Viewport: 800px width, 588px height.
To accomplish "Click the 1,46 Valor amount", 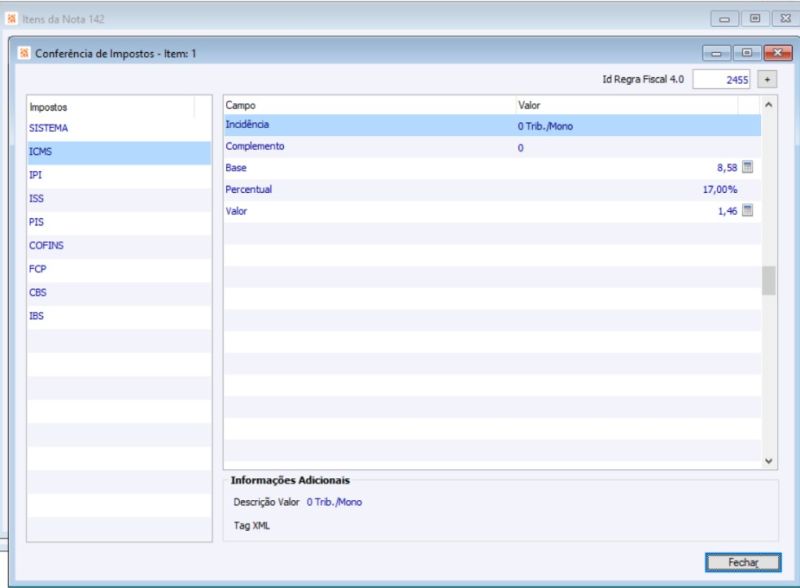I will [728, 211].
